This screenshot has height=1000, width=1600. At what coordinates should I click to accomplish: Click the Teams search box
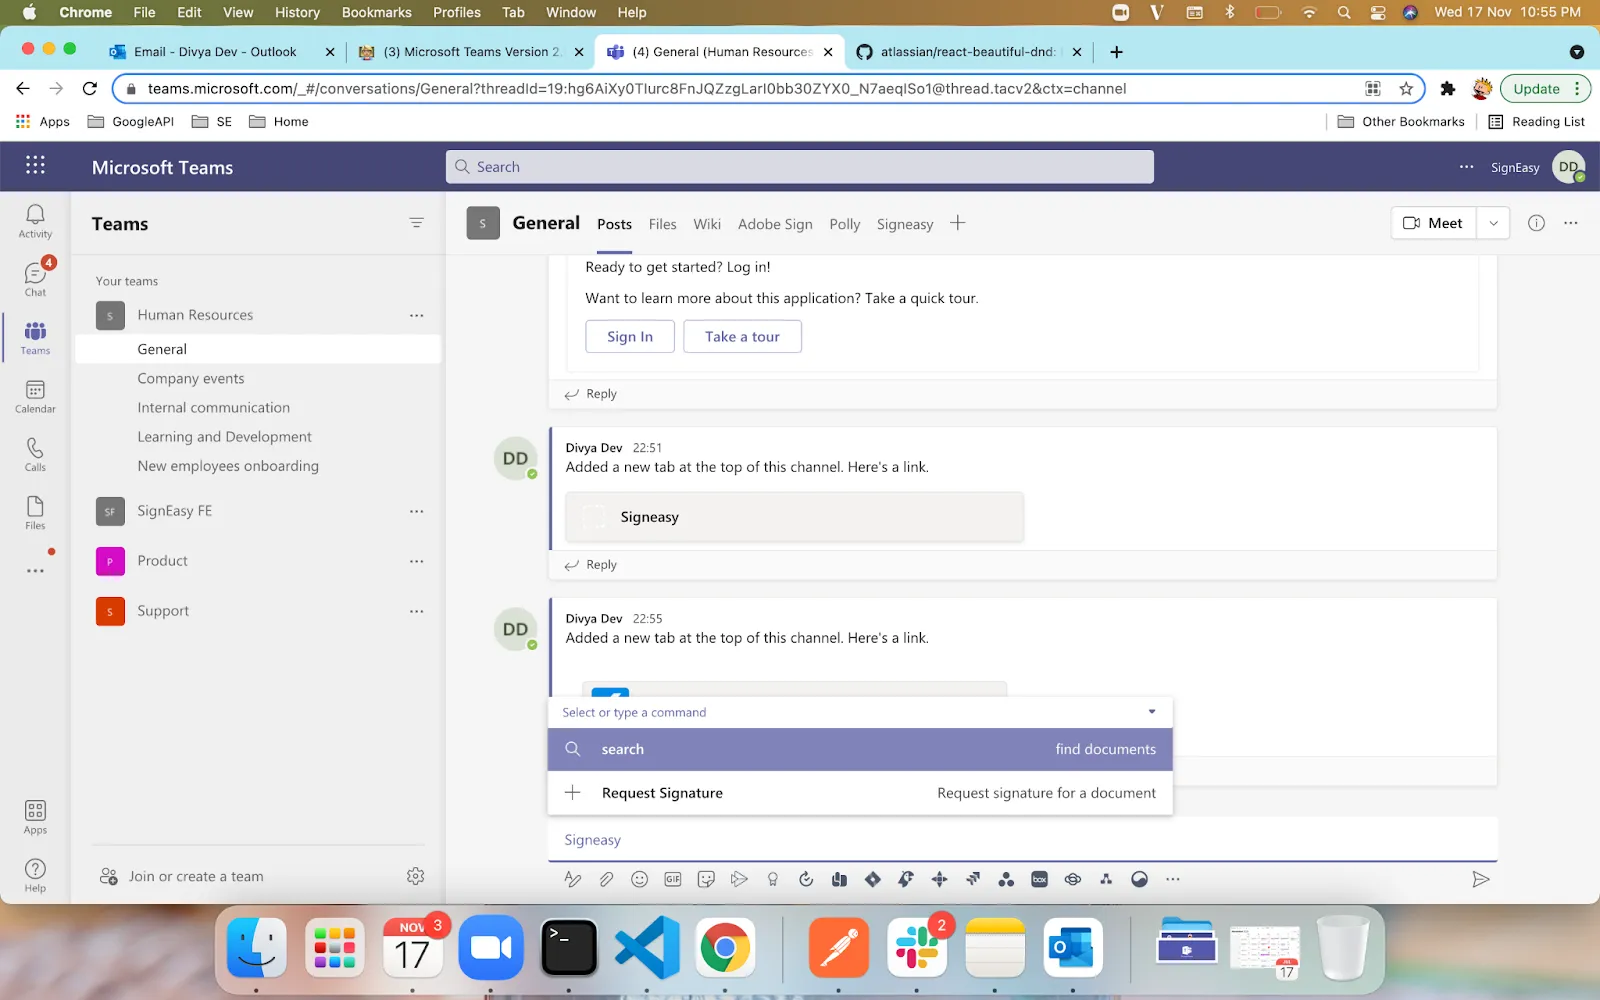[x=800, y=167]
